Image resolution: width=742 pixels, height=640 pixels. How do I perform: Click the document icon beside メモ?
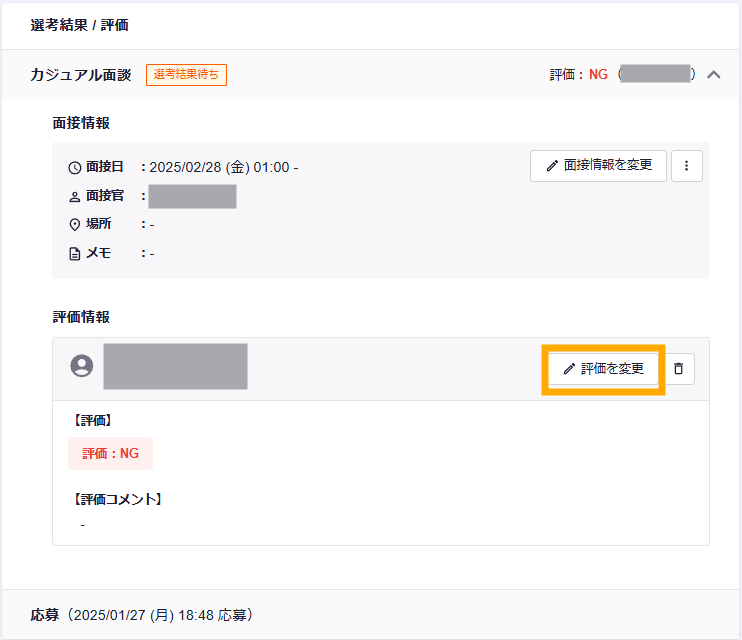[x=74, y=254]
